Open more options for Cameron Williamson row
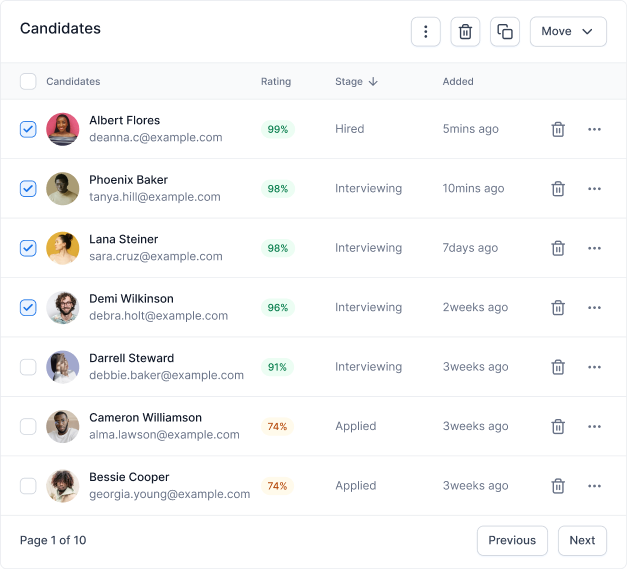Screen dimensions: 627x570 pos(594,426)
